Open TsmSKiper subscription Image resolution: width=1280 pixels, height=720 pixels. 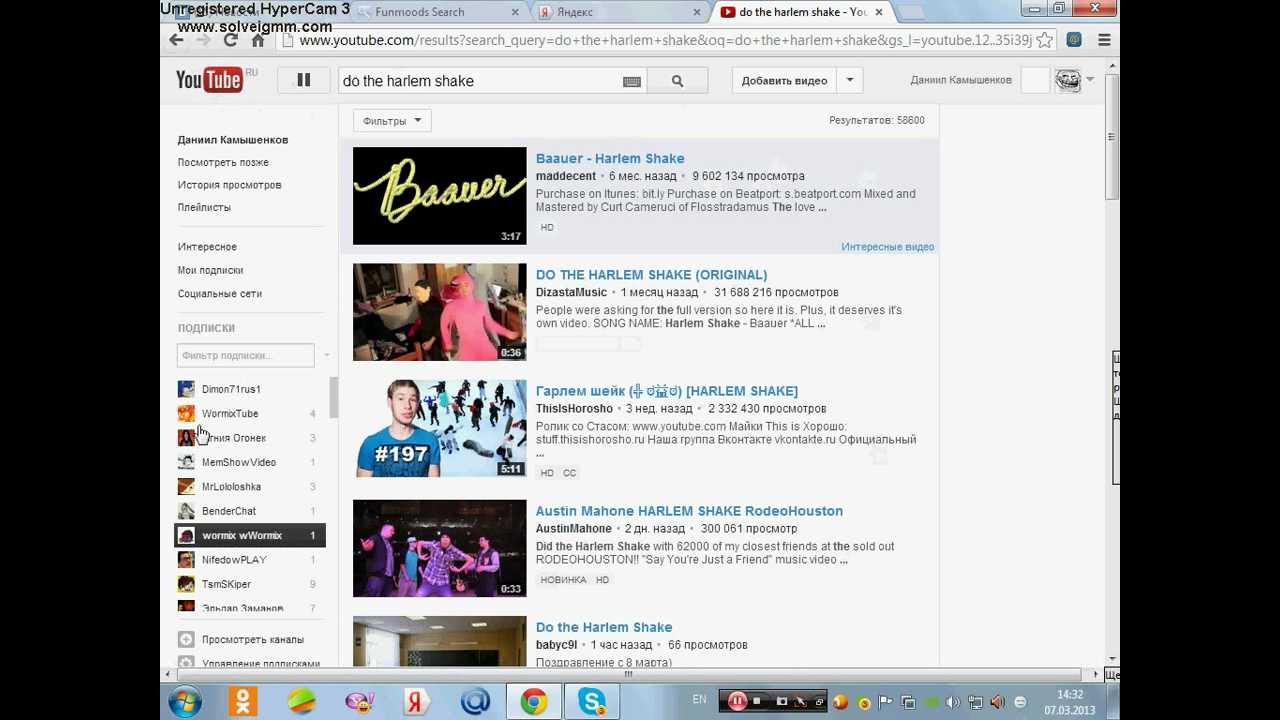(226, 584)
